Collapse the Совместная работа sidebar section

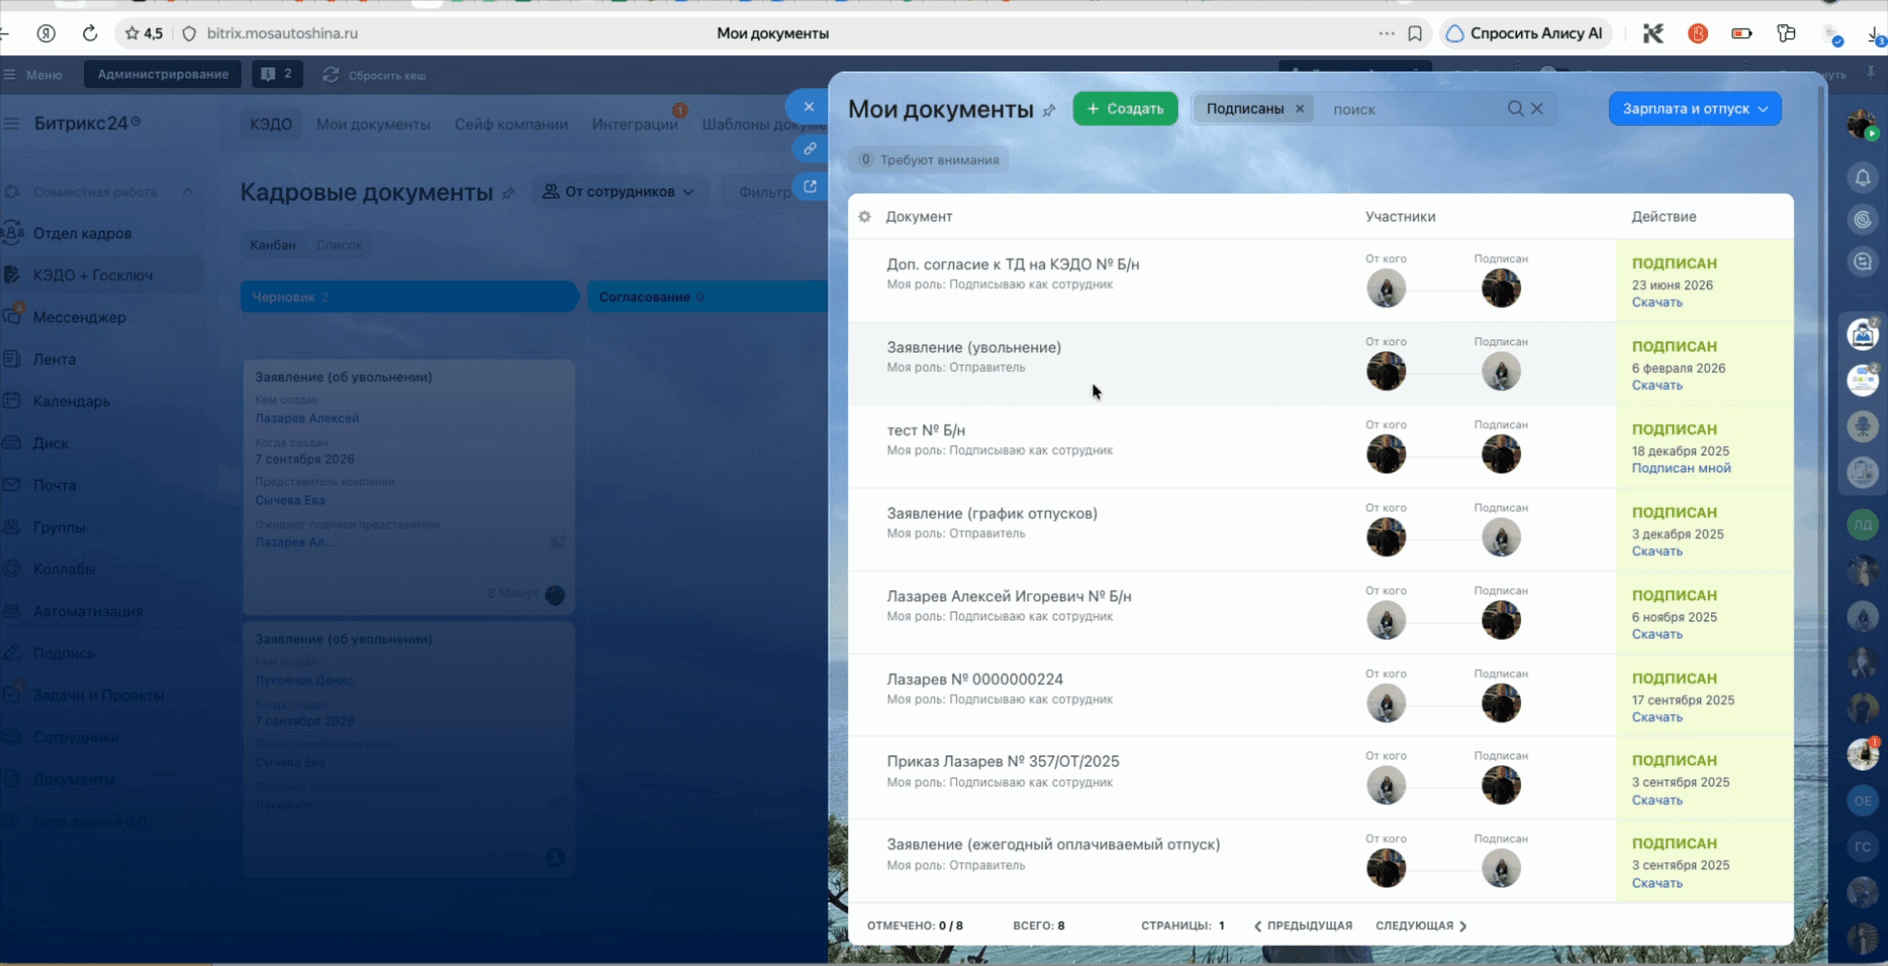point(188,191)
